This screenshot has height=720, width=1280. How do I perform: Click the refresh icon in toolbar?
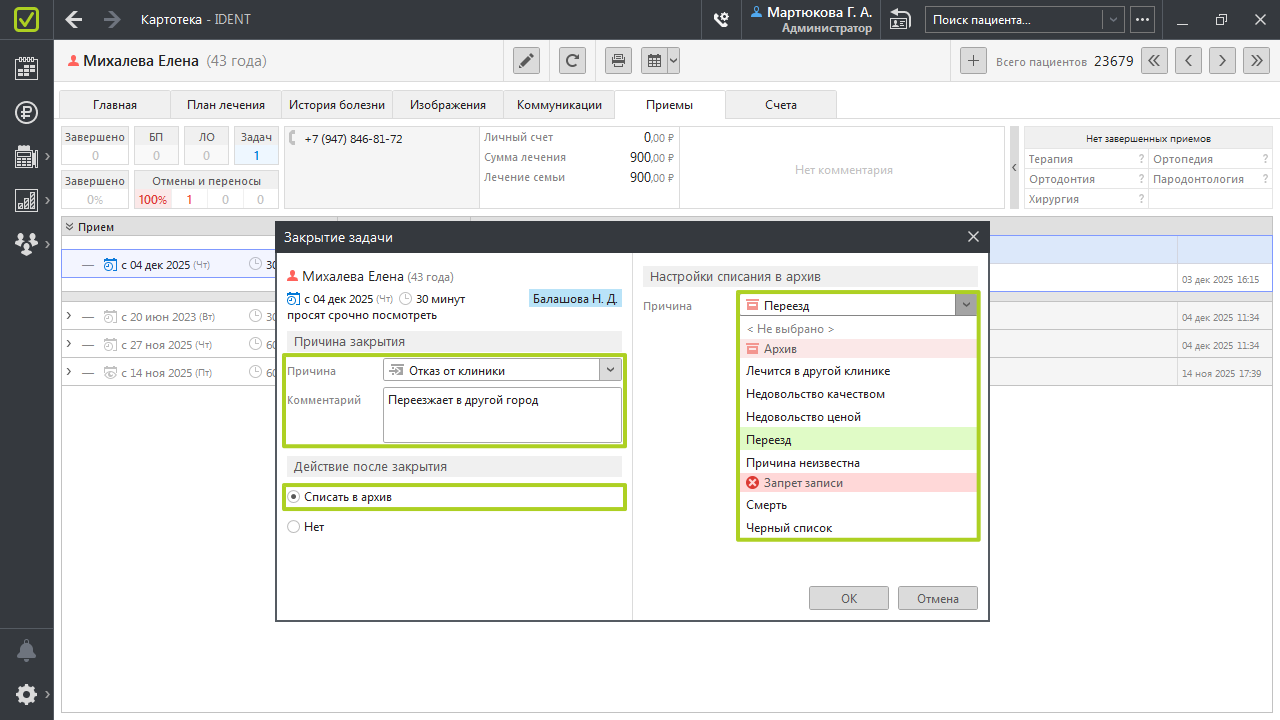pyautogui.click(x=573, y=61)
